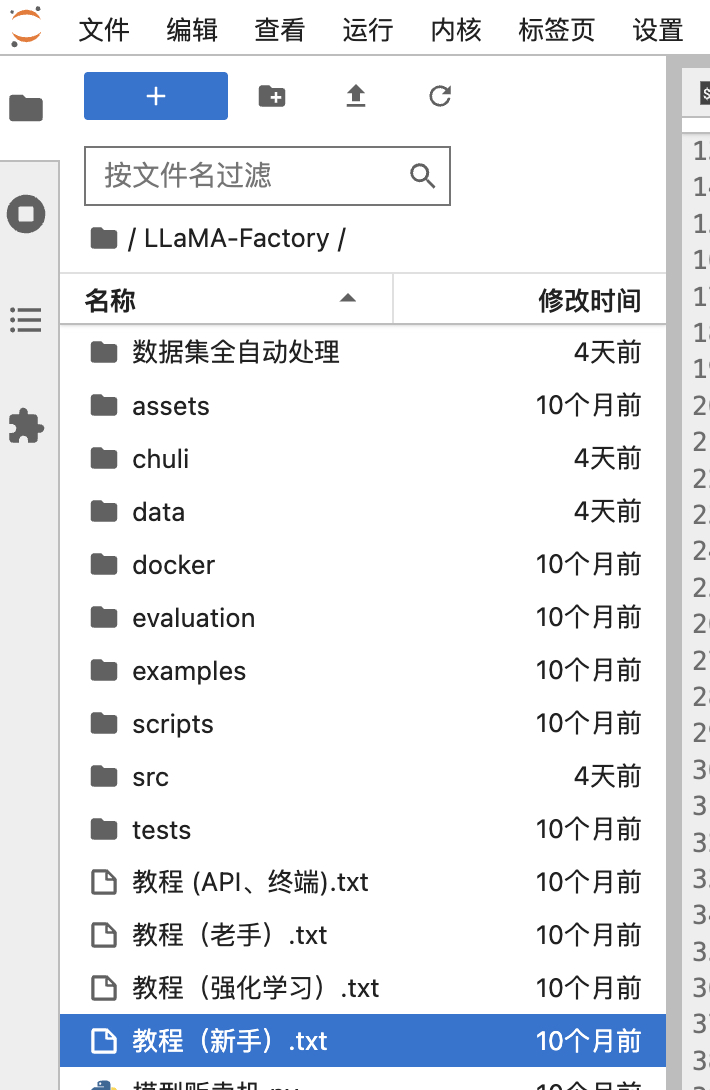The image size is (710, 1090).
Task: Refresh the file list
Action: click(440, 96)
